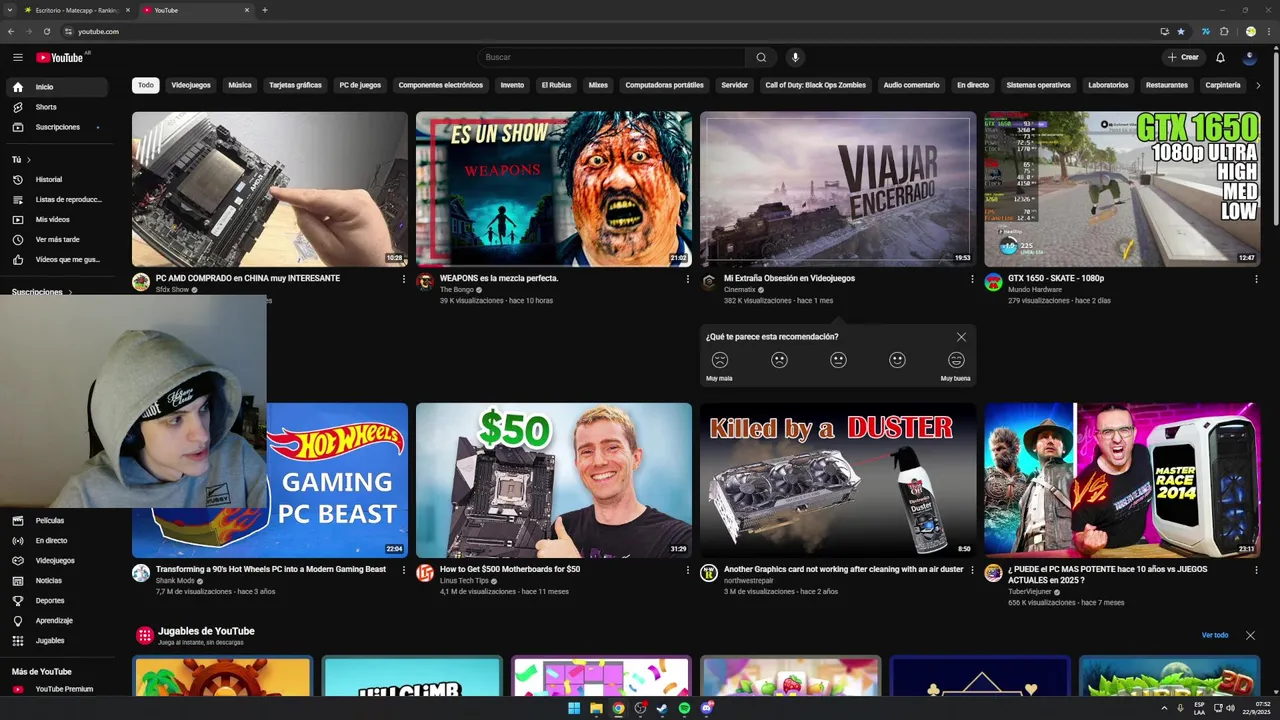Open the Discord taskbar icon
1280x720 pixels.
tap(707, 708)
